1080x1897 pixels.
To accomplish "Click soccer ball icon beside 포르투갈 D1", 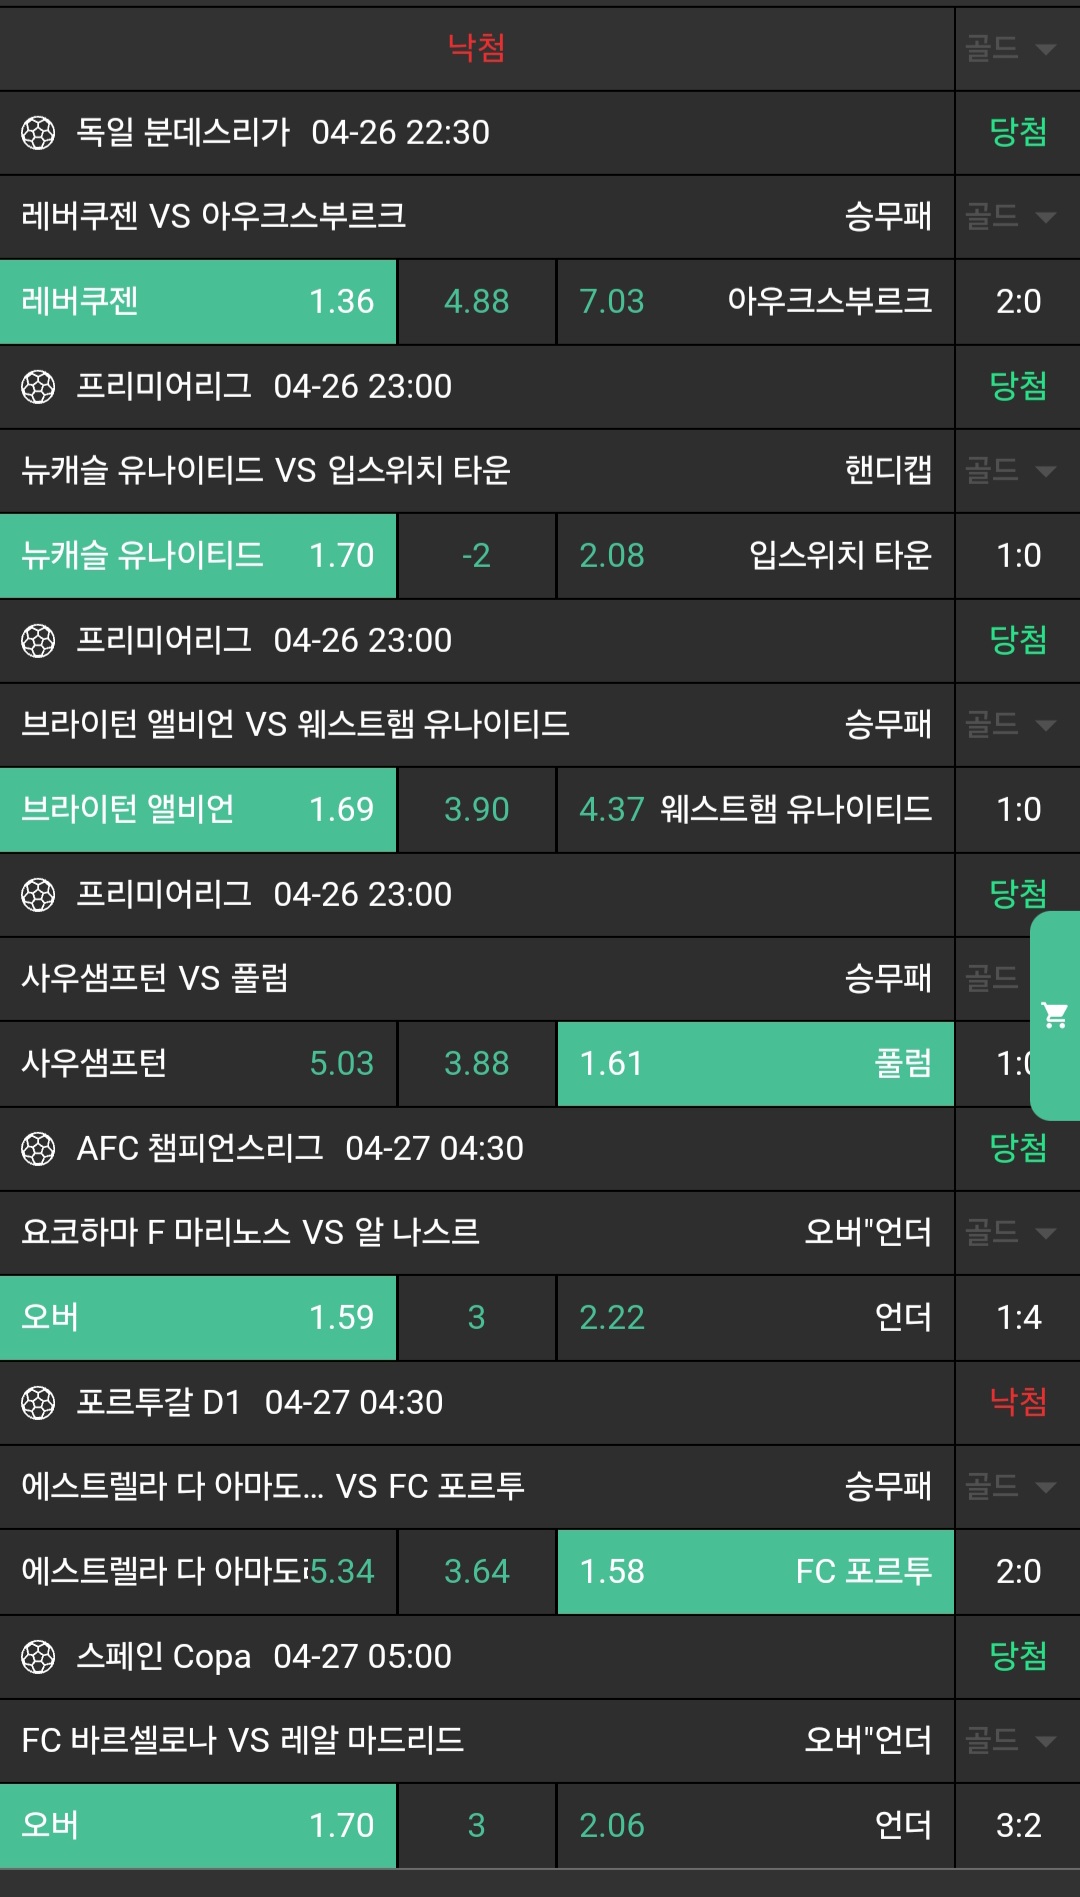I will tap(38, 1402).
